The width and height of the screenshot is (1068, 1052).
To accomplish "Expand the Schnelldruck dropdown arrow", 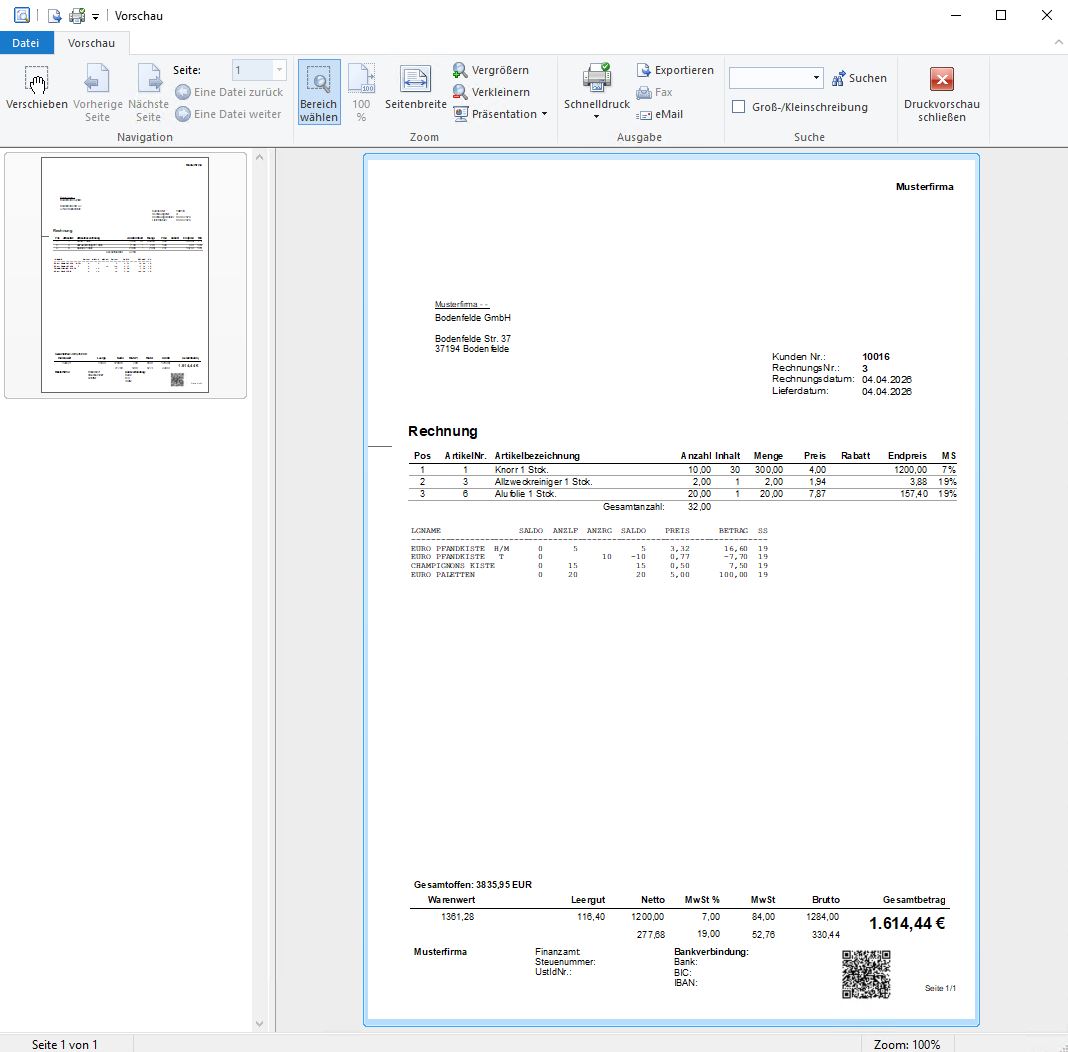I will click(x=597, y=117).
